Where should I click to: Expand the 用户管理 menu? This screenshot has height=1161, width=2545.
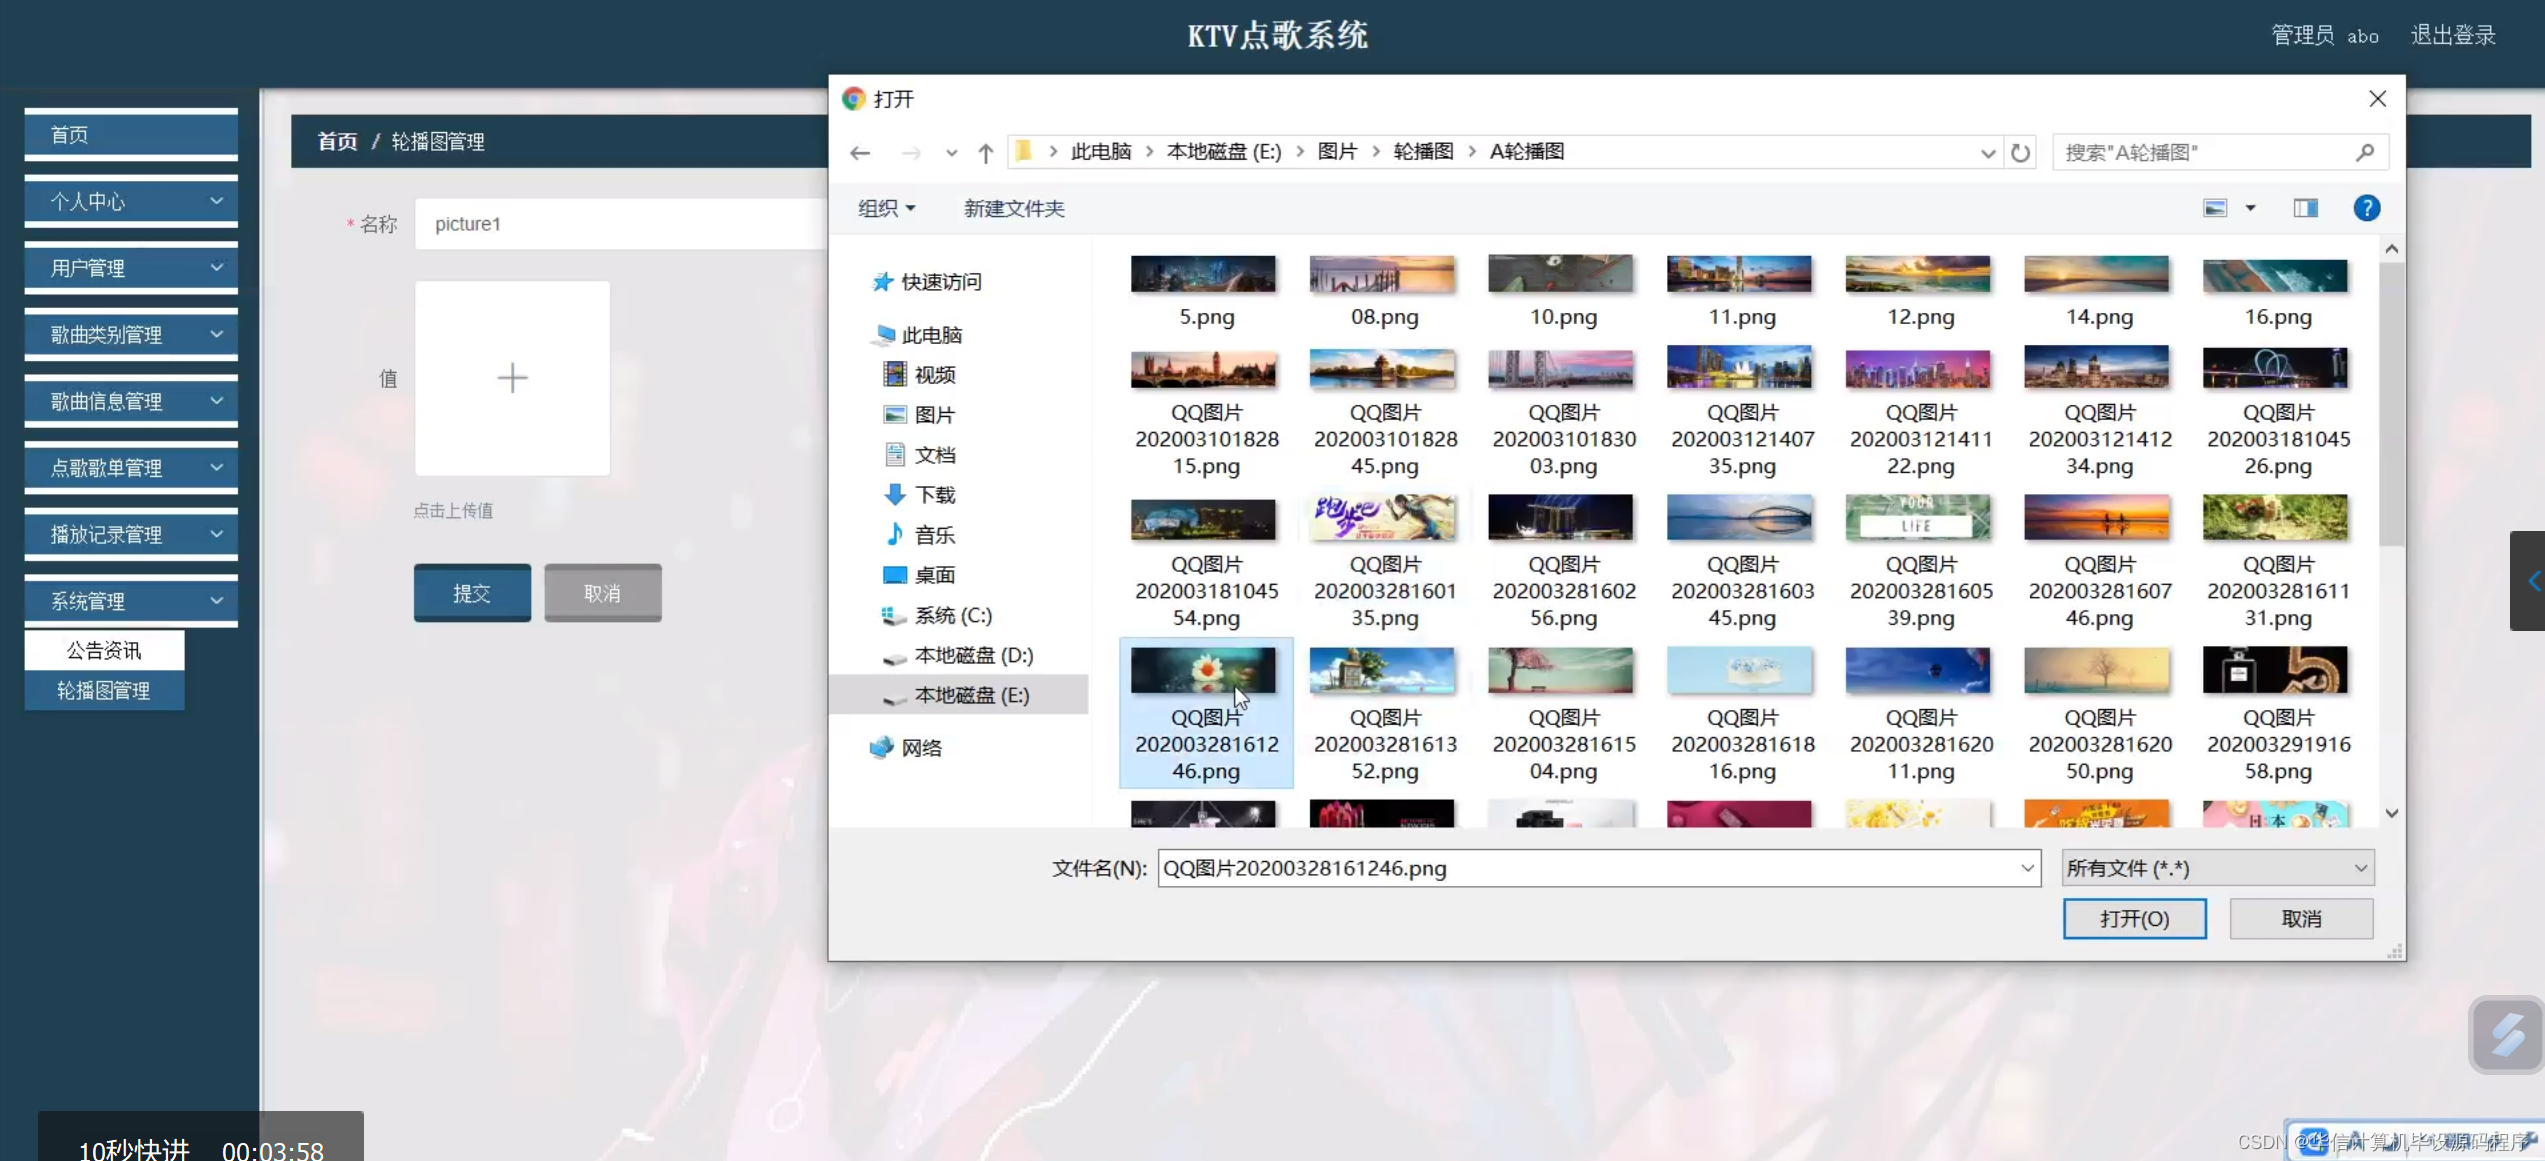[130, 267]
